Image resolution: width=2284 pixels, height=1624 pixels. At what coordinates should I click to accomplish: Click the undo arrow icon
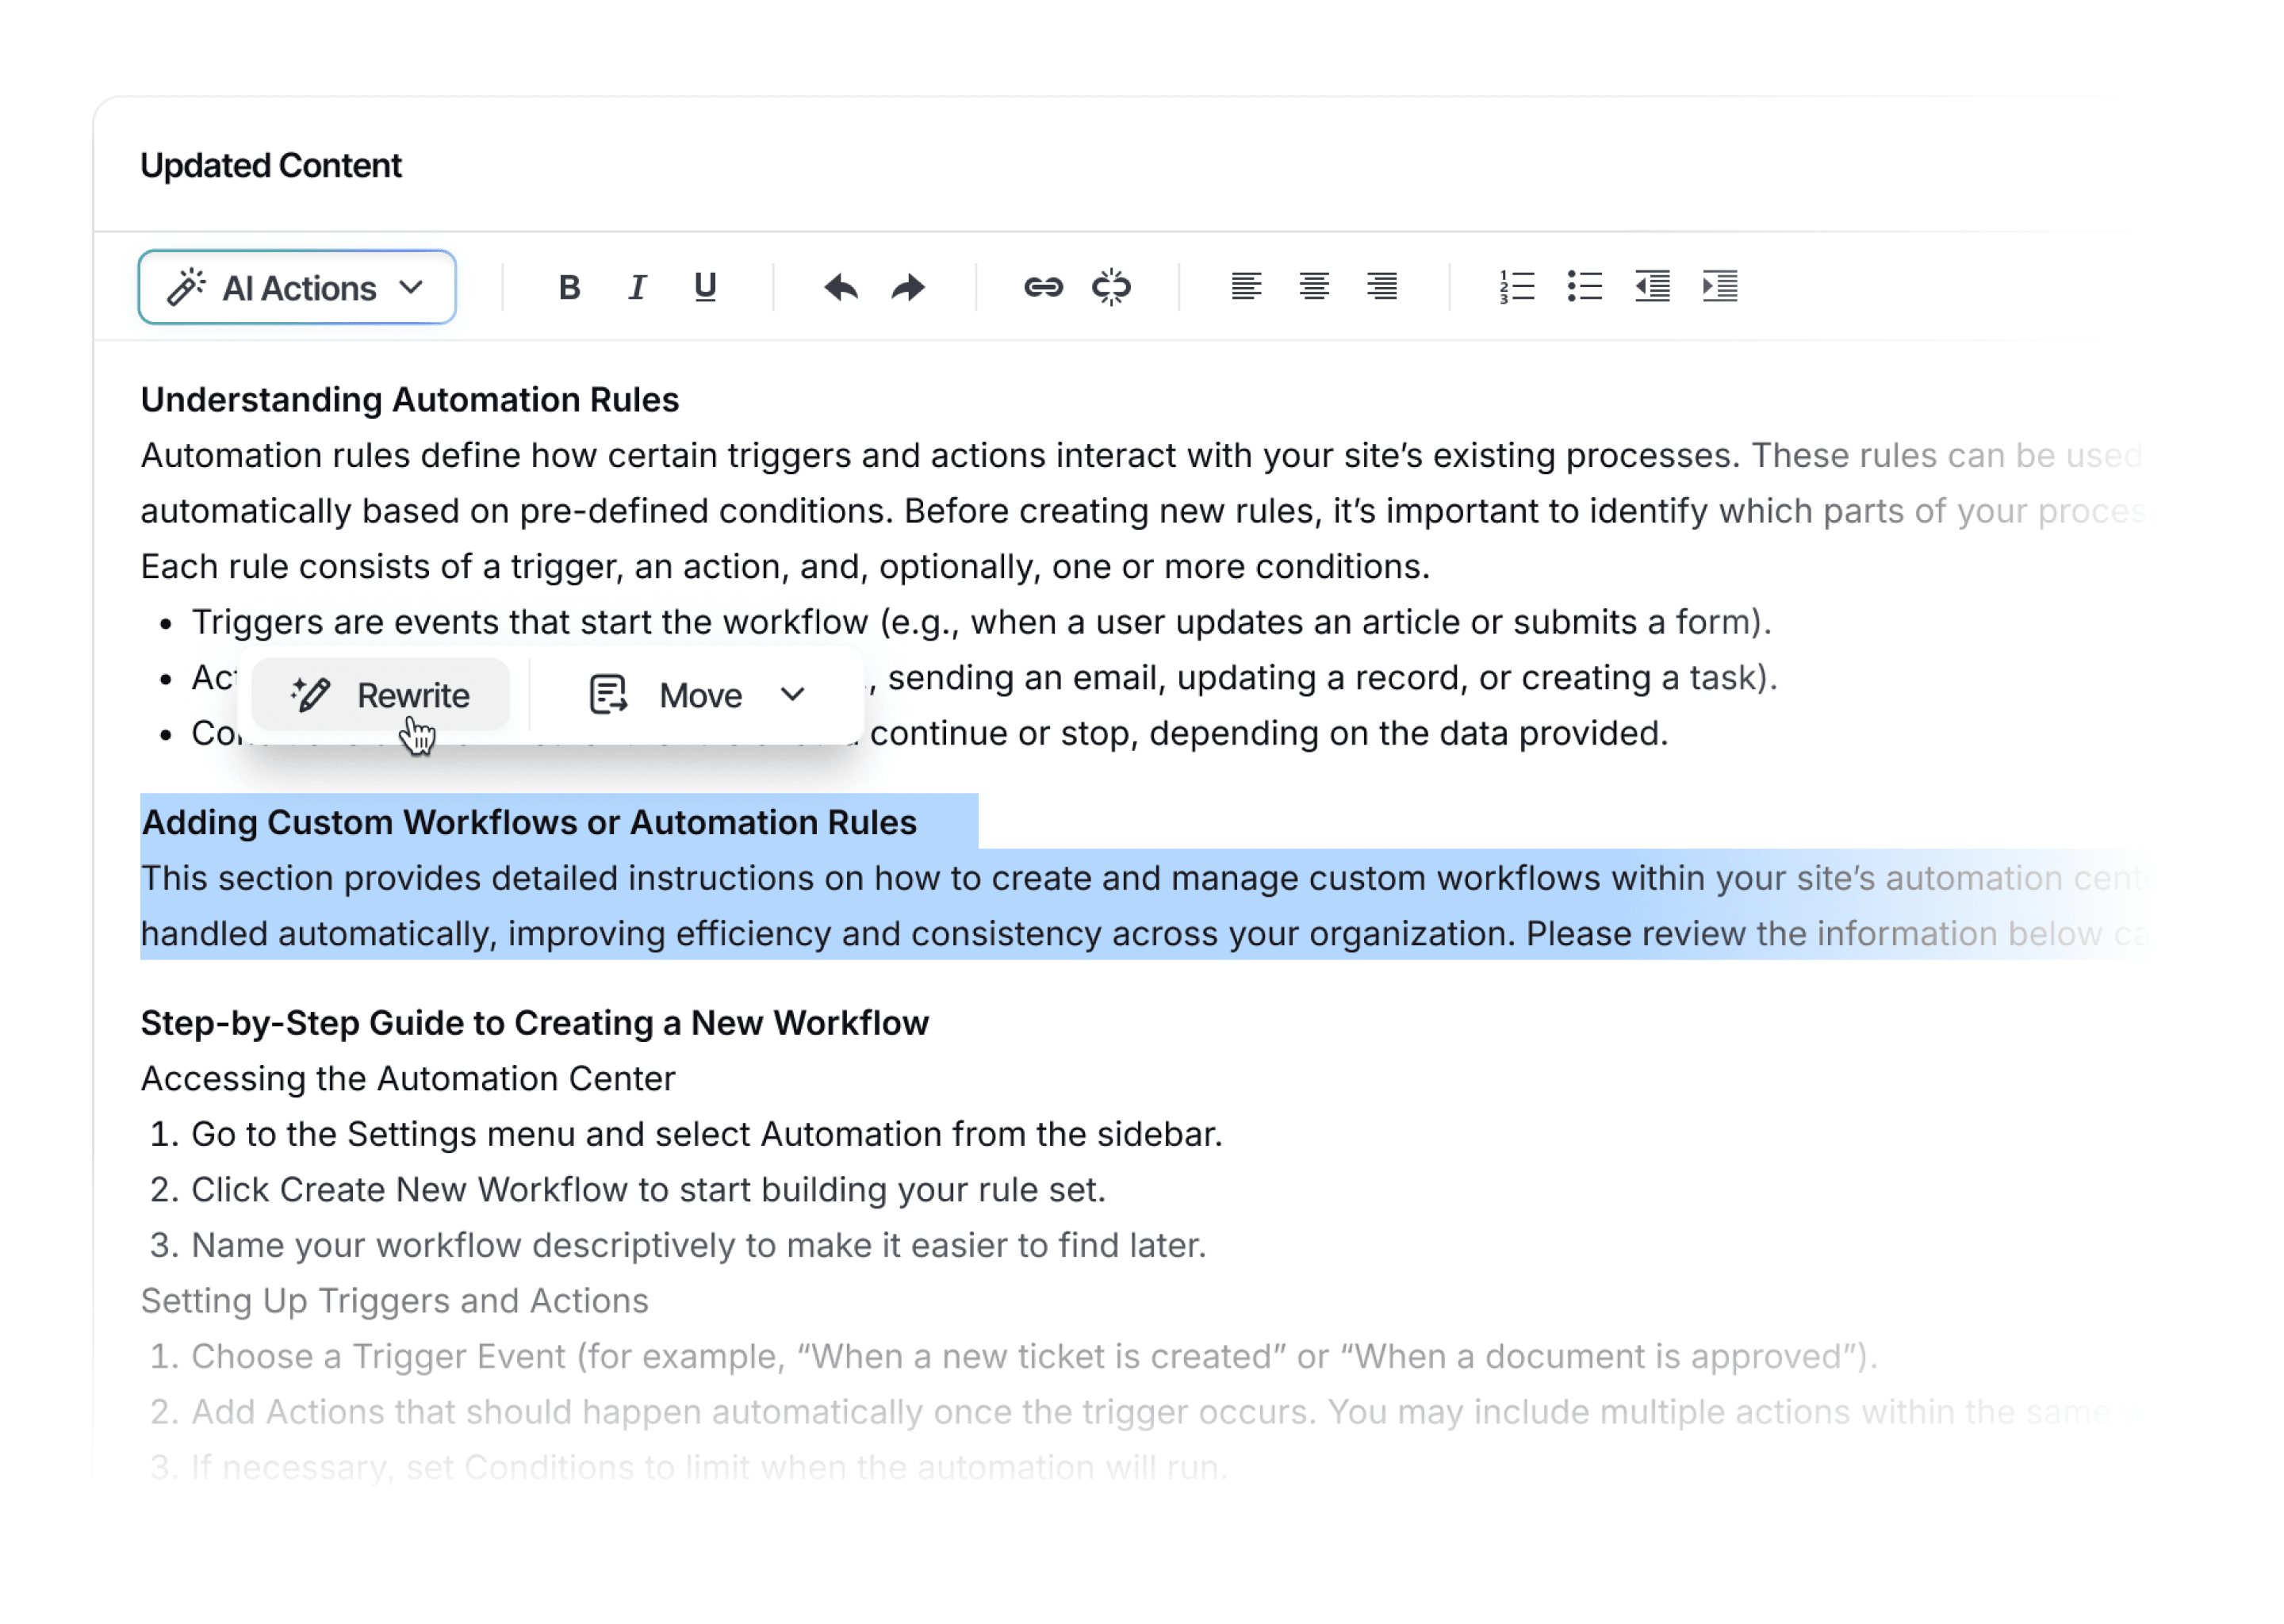pos(840,288)
